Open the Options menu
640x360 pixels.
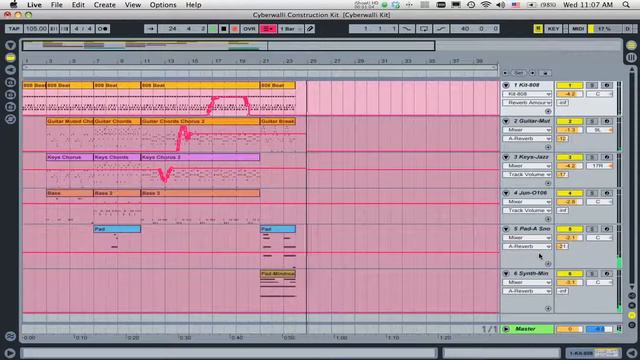coord(163,5)
